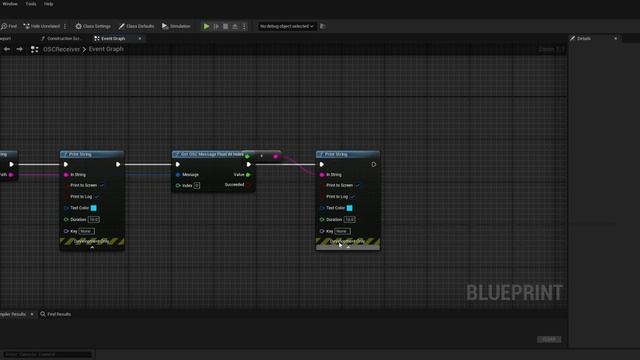Toggle second Print String's Print to Screen

pos(358,185)
